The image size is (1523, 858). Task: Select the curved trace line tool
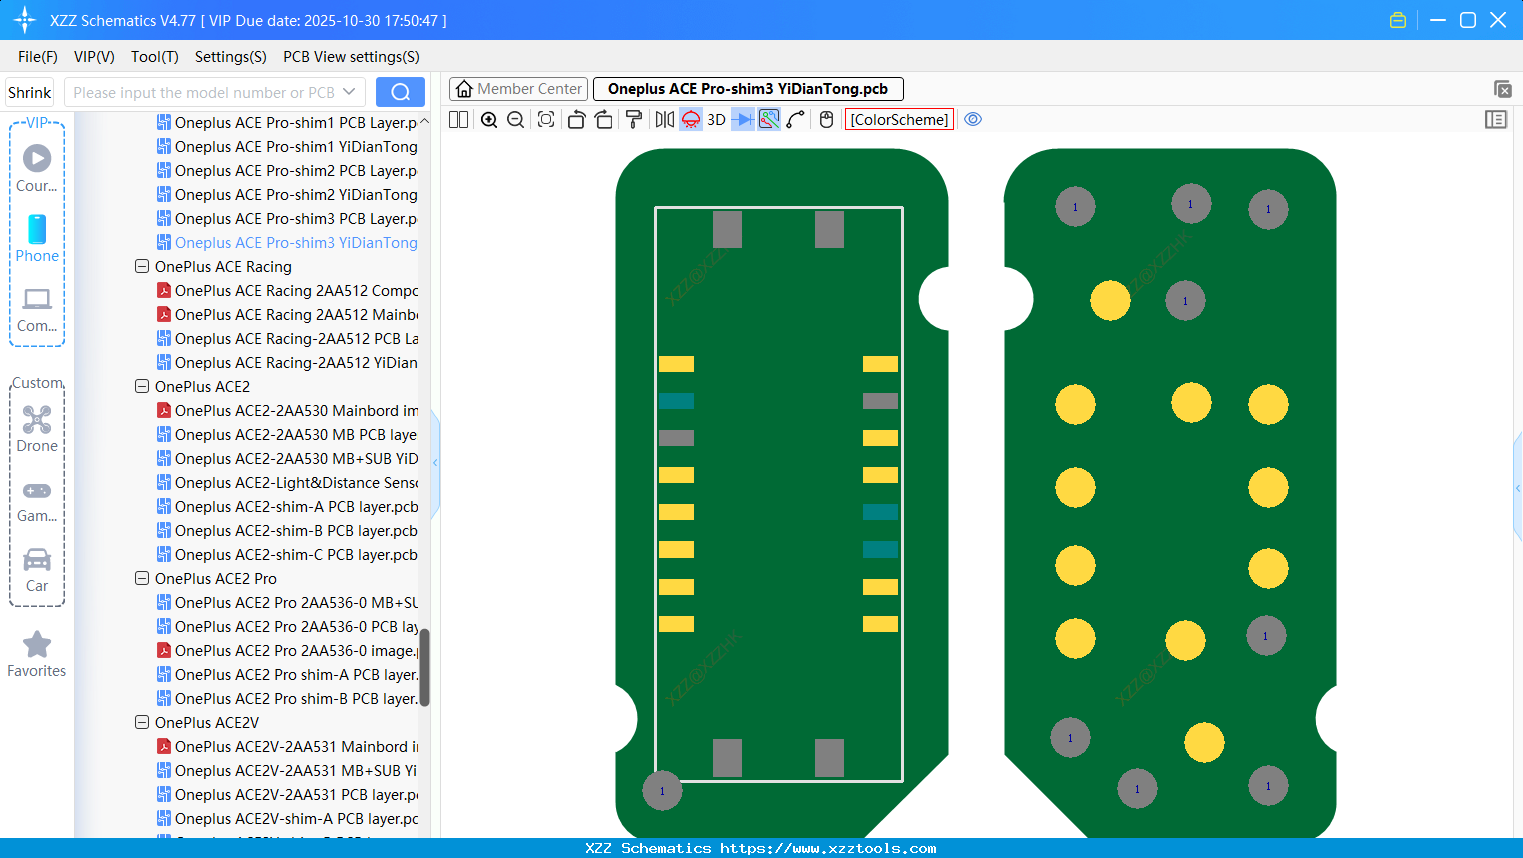796,120
